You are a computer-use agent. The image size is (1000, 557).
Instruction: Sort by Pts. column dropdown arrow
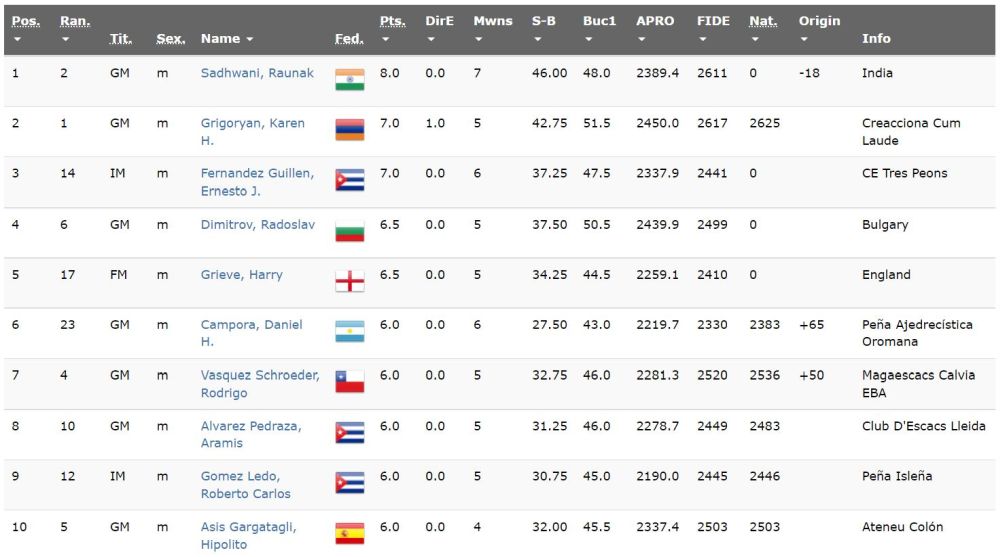coord(386,40)
